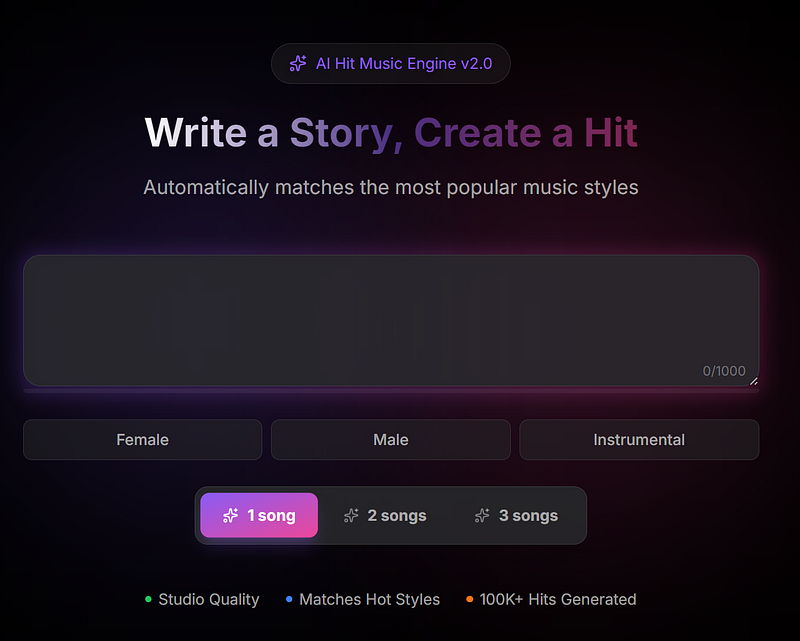The width and height of the screenshot is (800, 641).
Task: Click the Matches Hot Styles label
Action: click(x=369, y=599)
